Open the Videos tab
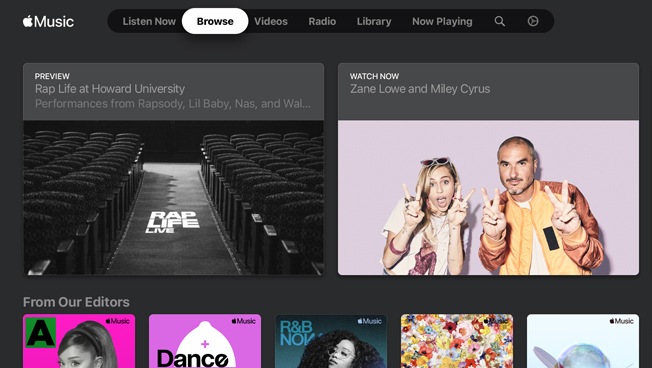 (x=271, y=21)
